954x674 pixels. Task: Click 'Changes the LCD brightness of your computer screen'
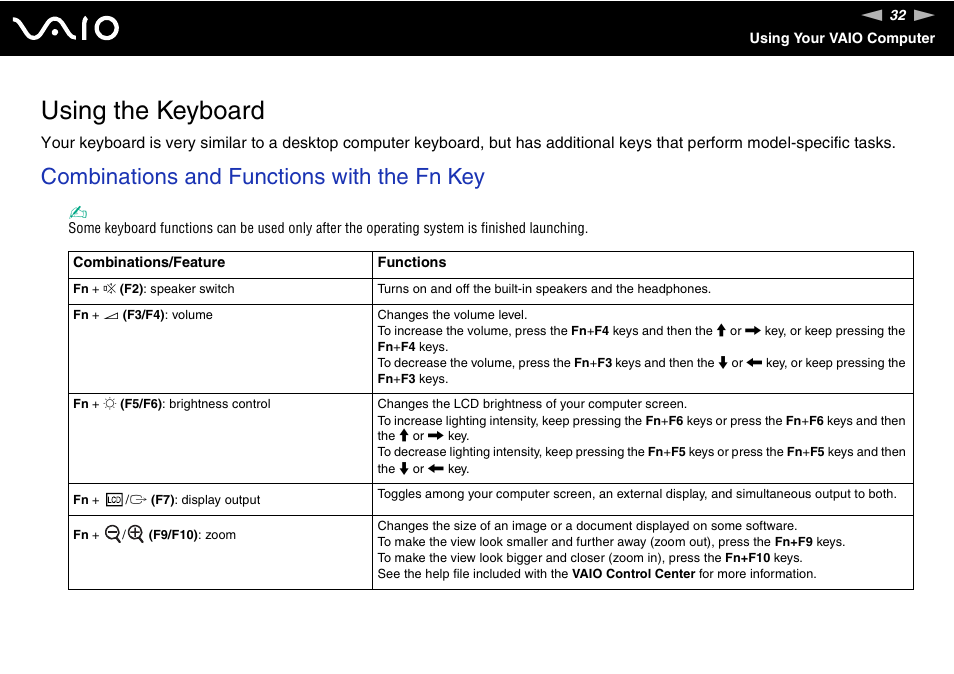coord(532,404)
